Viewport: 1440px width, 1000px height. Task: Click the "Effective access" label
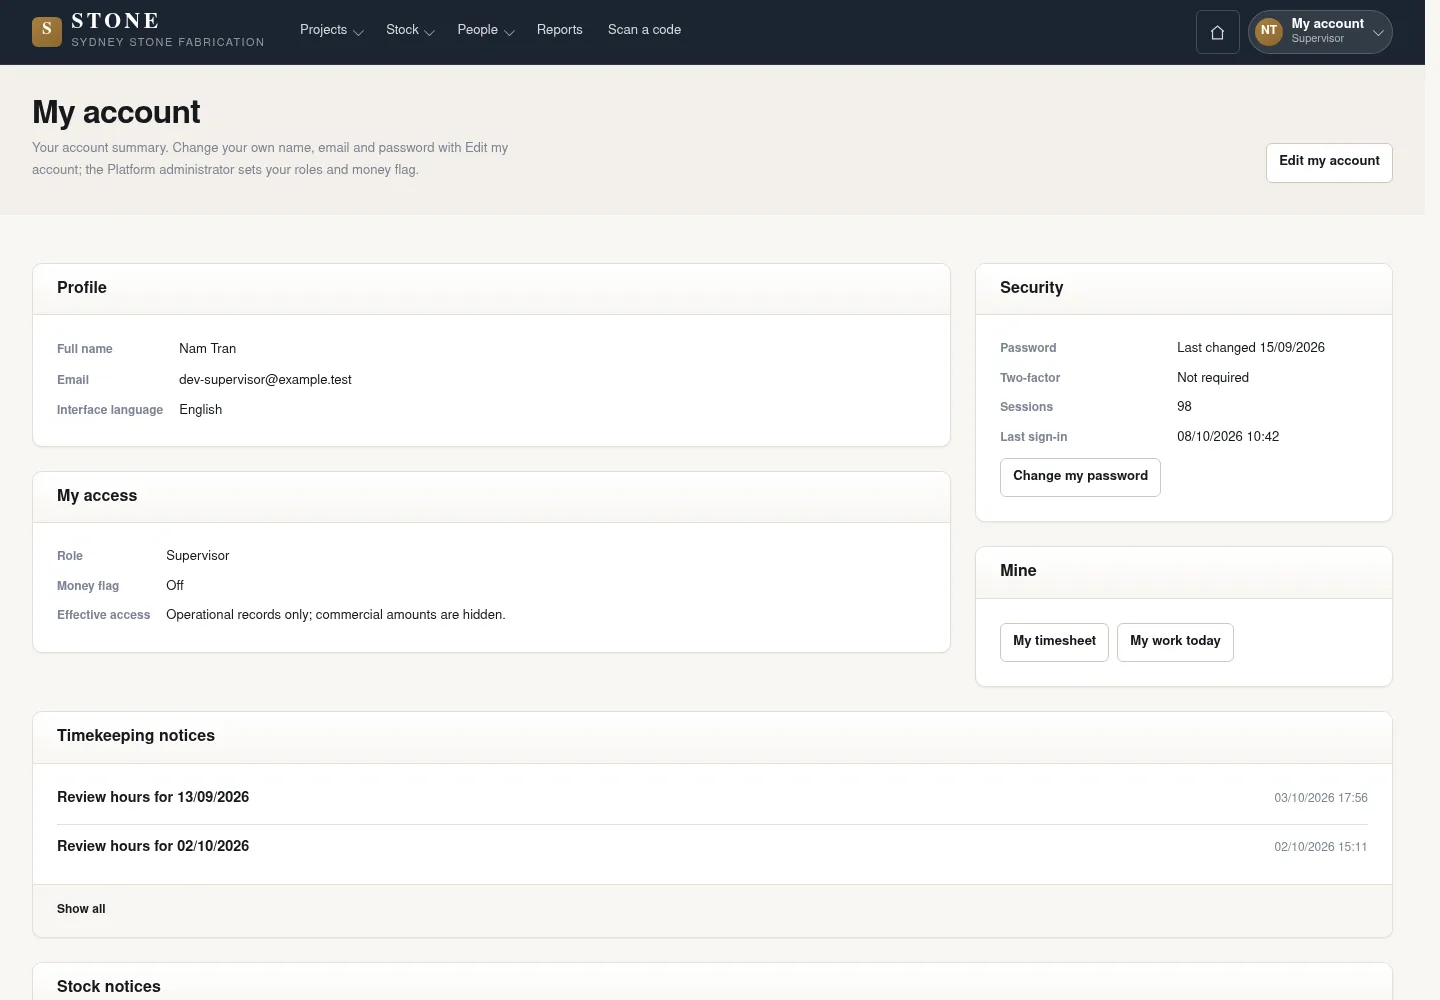pyautogui.click(x=103, y=615)
